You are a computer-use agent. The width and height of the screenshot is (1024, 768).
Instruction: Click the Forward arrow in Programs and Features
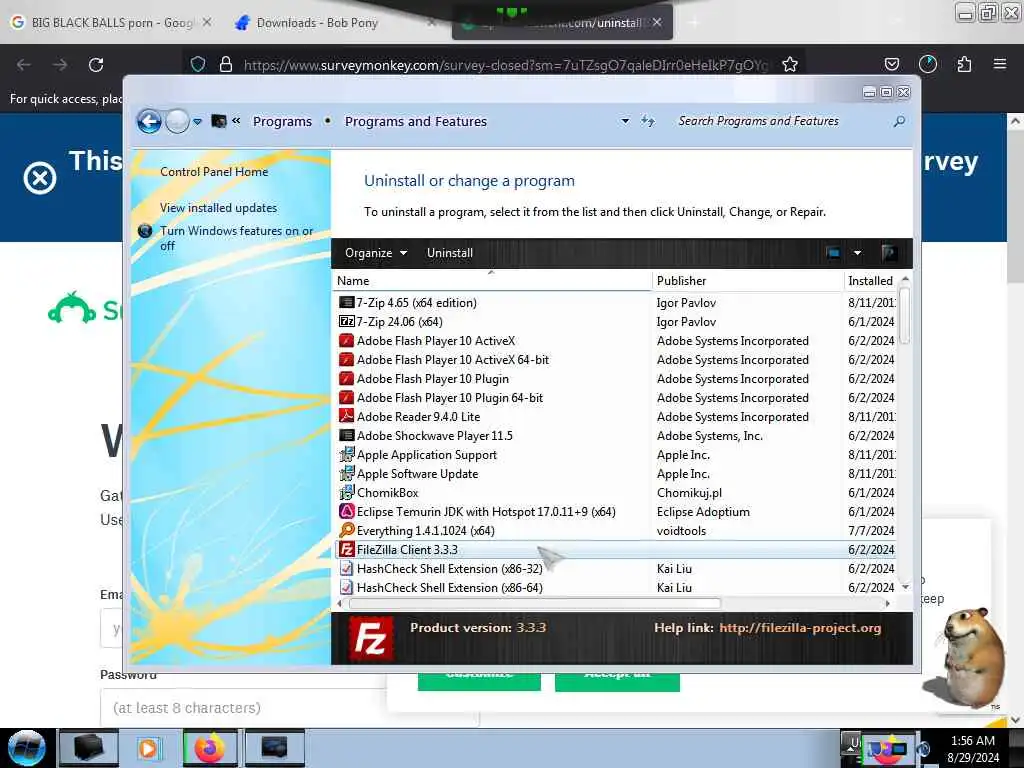tap(177, 121)
